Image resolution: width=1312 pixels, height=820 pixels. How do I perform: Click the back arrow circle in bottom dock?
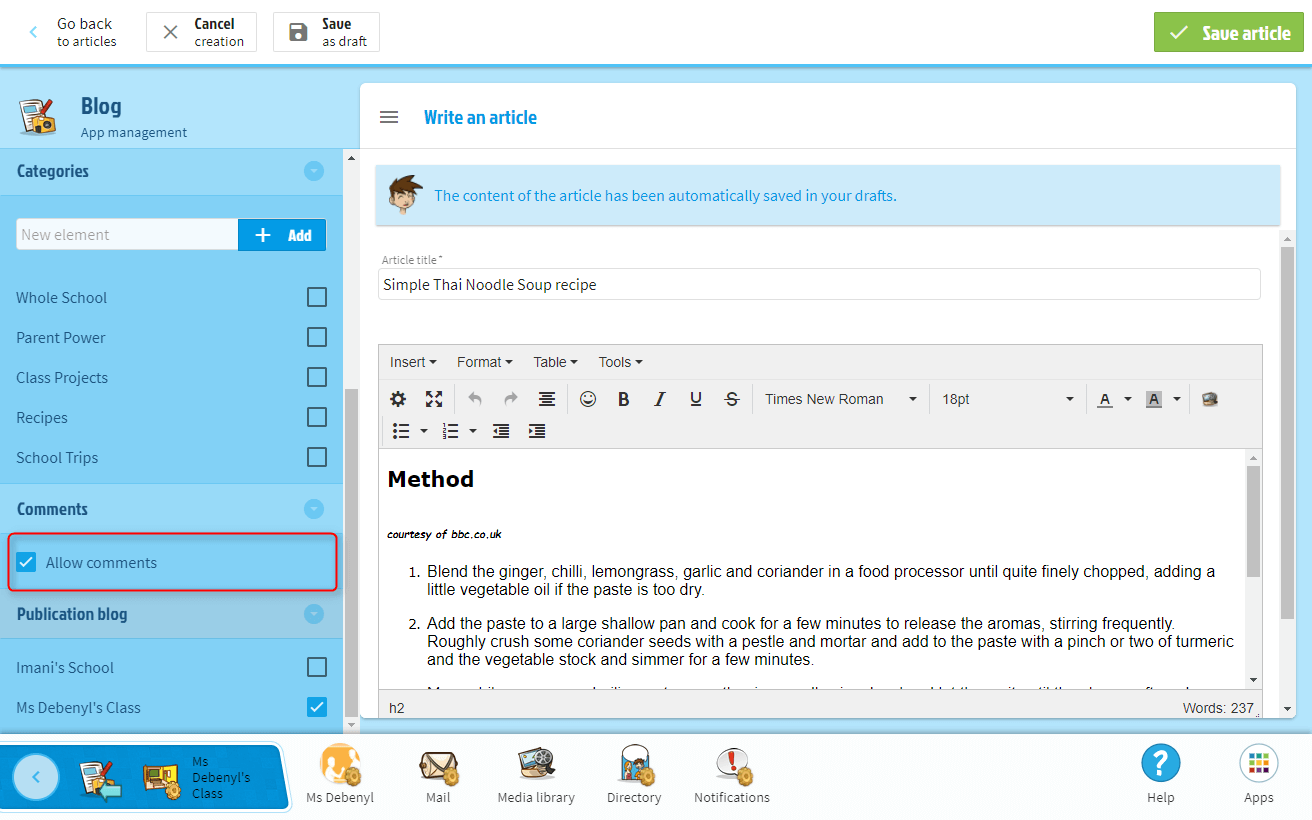[36, 777]
